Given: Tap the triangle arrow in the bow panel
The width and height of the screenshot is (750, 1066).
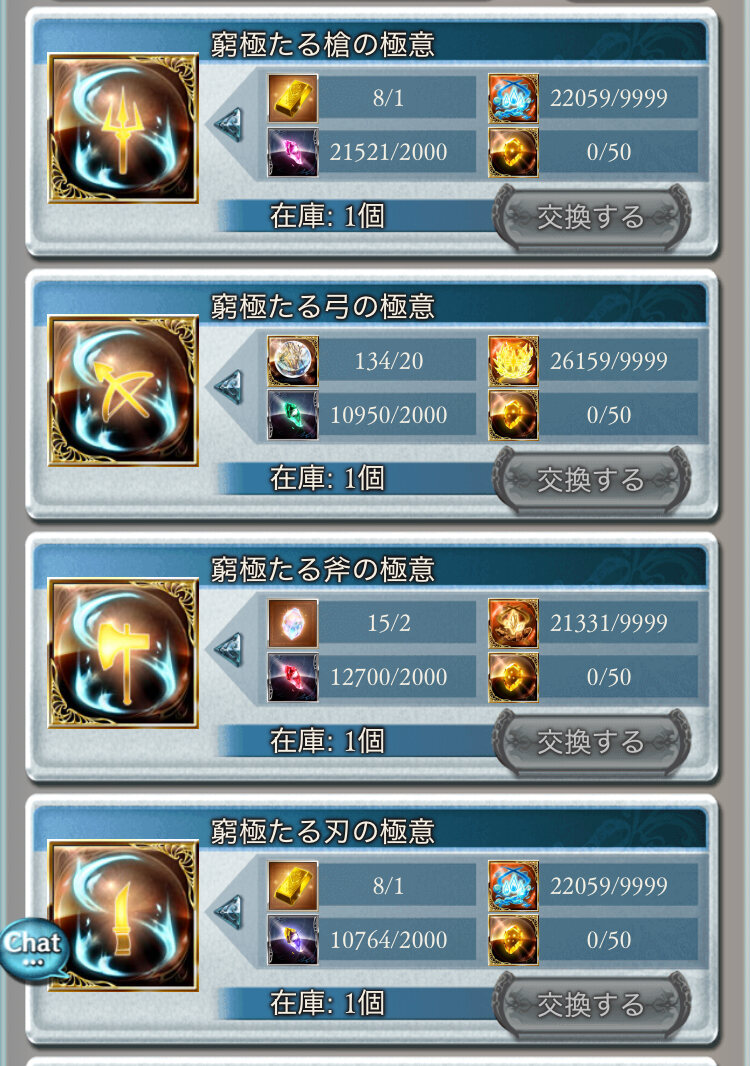Looking at the screenshot, I should [228, 388].
